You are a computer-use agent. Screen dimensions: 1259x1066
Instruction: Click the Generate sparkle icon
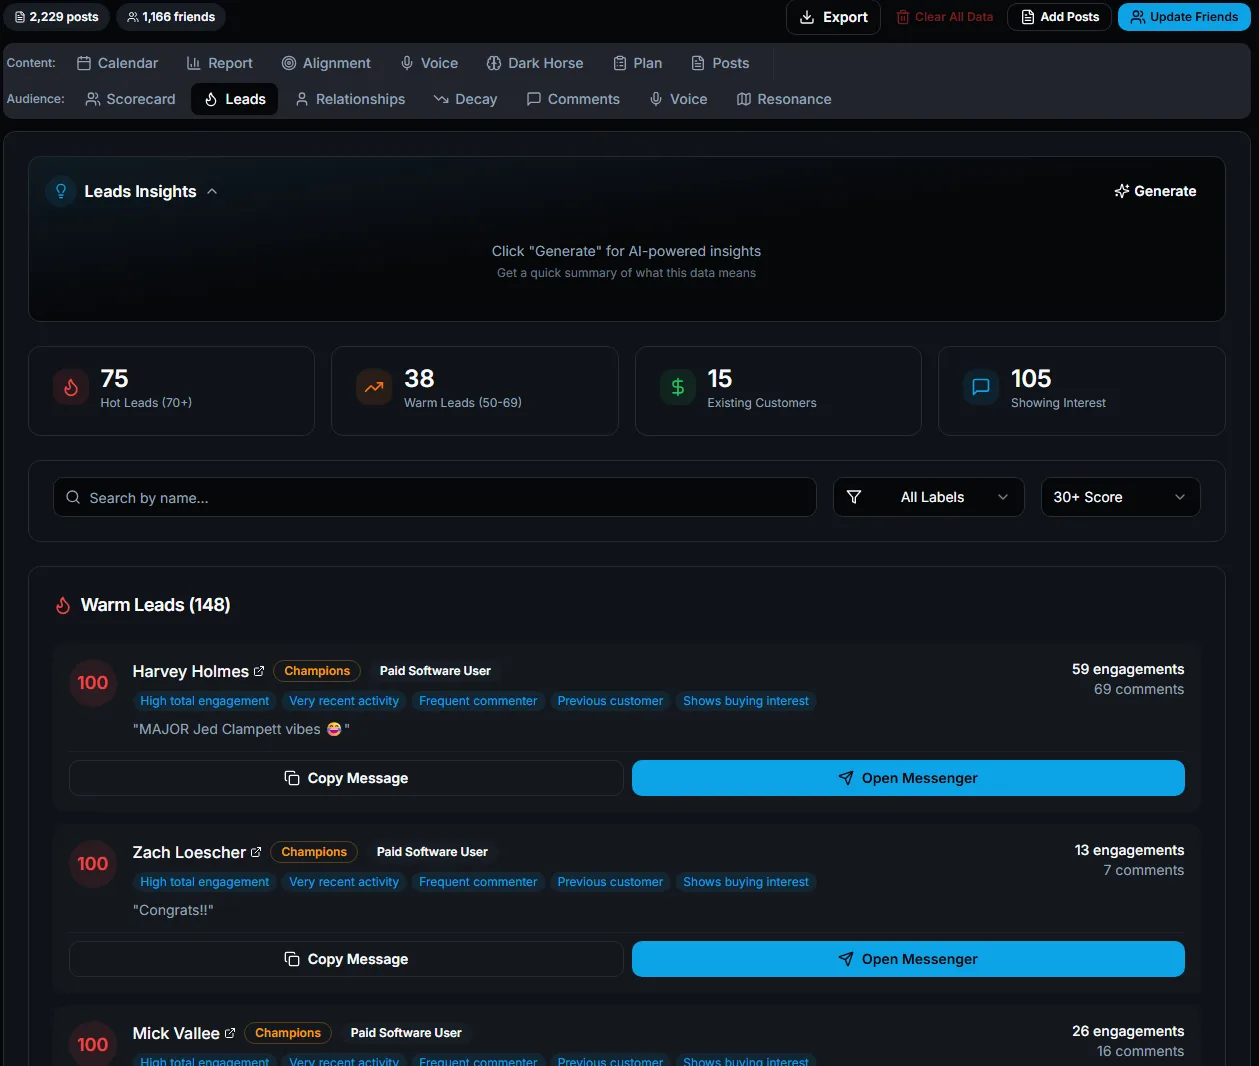1122,191
